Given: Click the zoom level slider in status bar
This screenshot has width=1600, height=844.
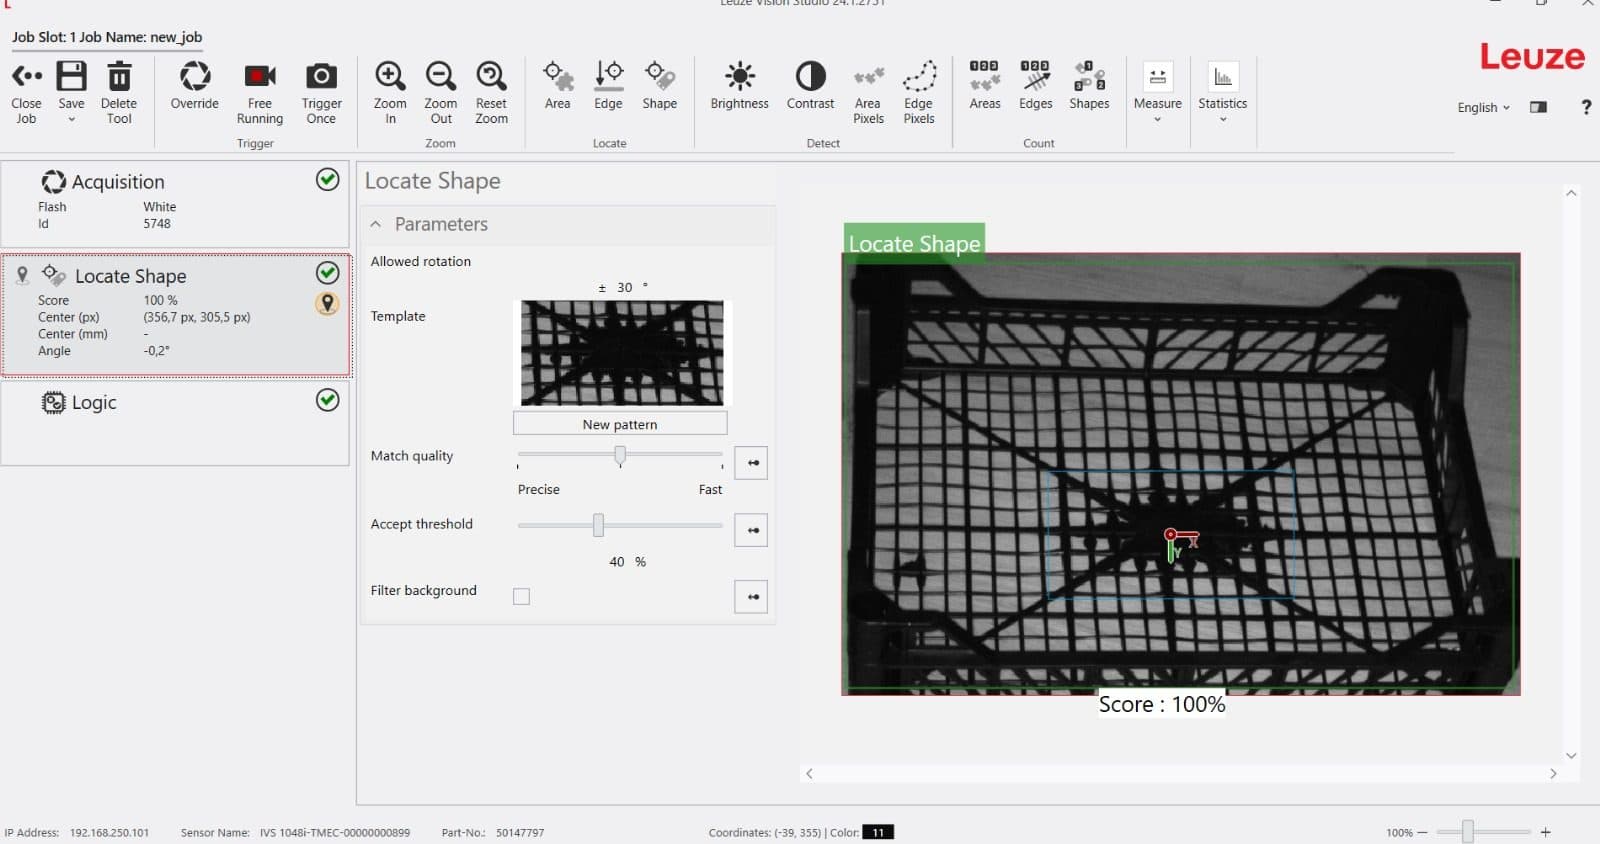Looking at the screenshot, I should [1468, 831].
